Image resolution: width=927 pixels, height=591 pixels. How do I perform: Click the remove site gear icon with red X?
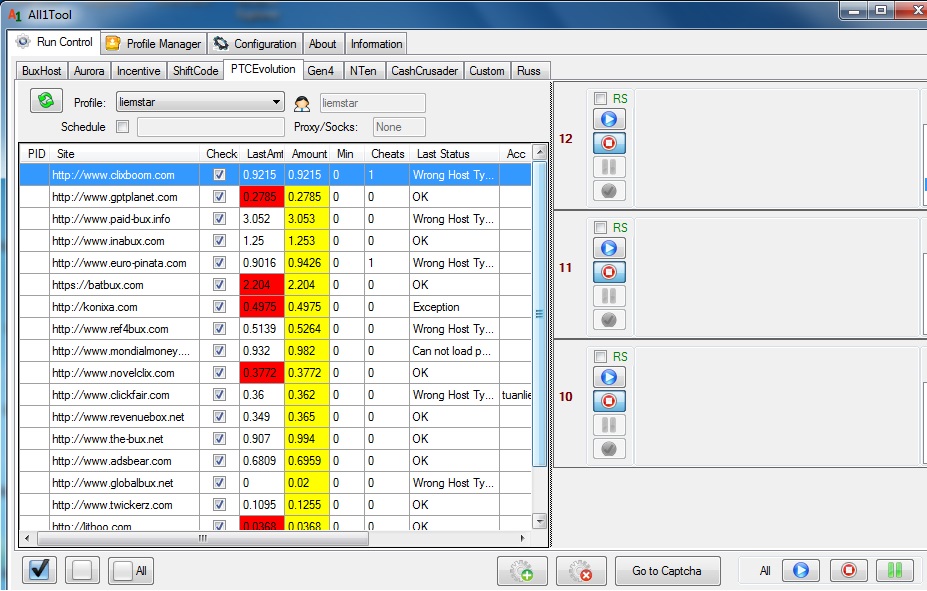[581, 571]
